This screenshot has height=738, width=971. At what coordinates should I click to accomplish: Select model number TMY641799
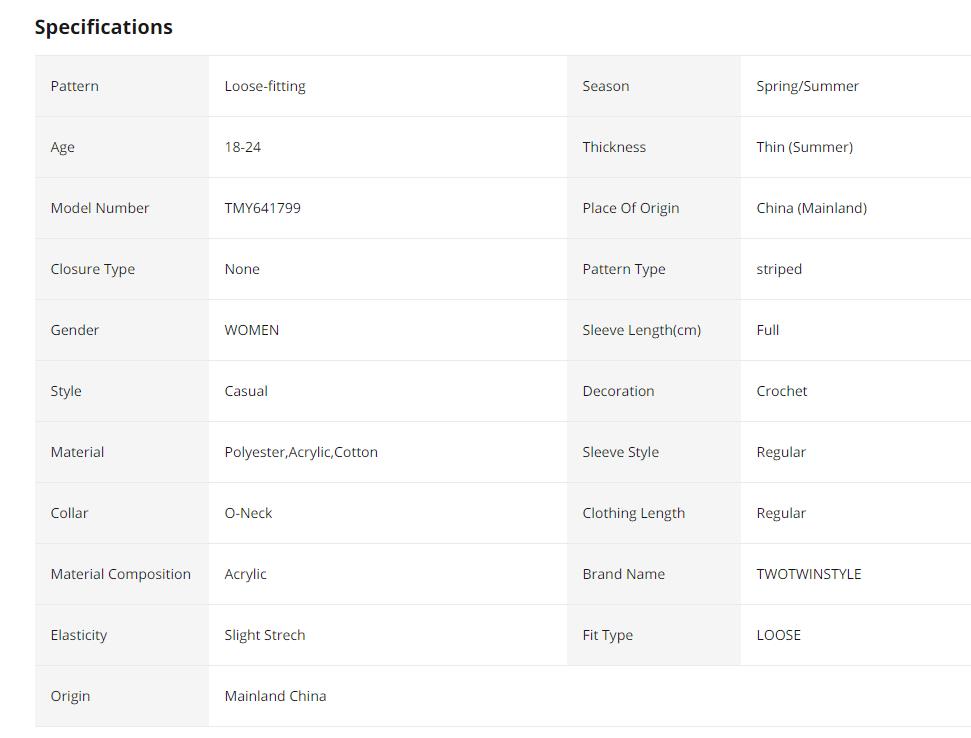coord(262,208)
